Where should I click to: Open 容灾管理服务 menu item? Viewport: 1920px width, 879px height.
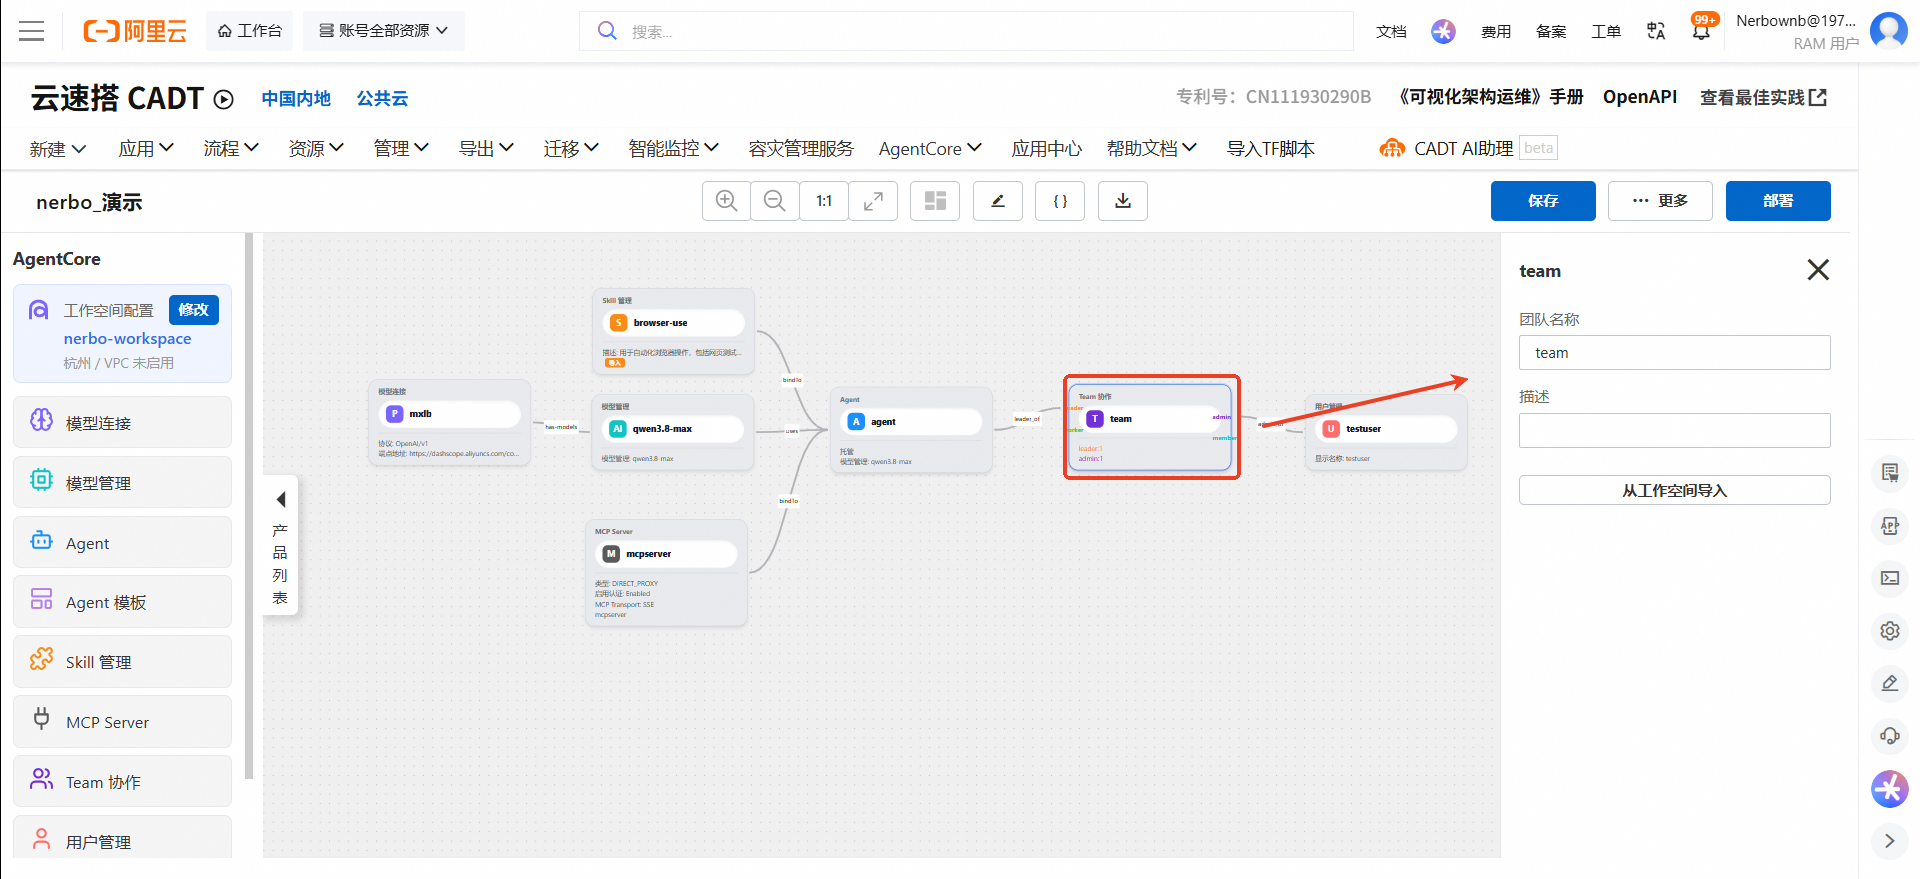801,149
